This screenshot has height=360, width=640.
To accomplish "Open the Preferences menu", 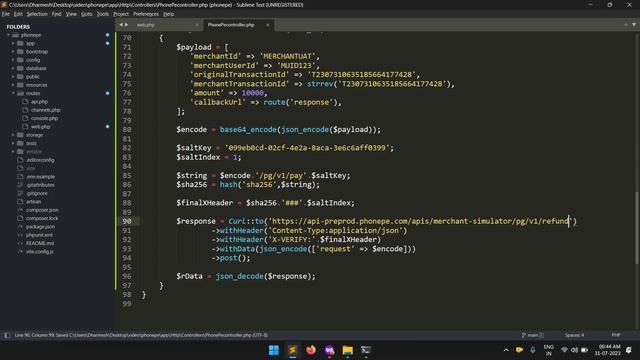I will coord(146,14).
